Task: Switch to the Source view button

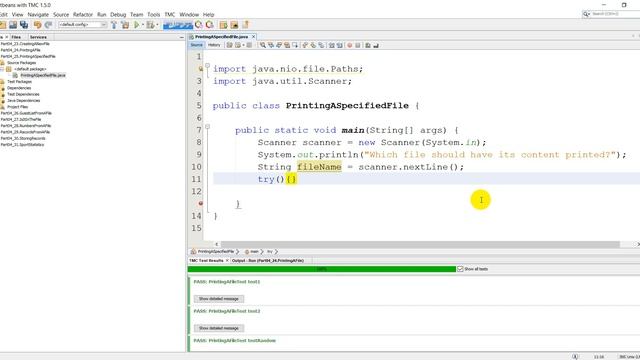Action: coord(197,45)
